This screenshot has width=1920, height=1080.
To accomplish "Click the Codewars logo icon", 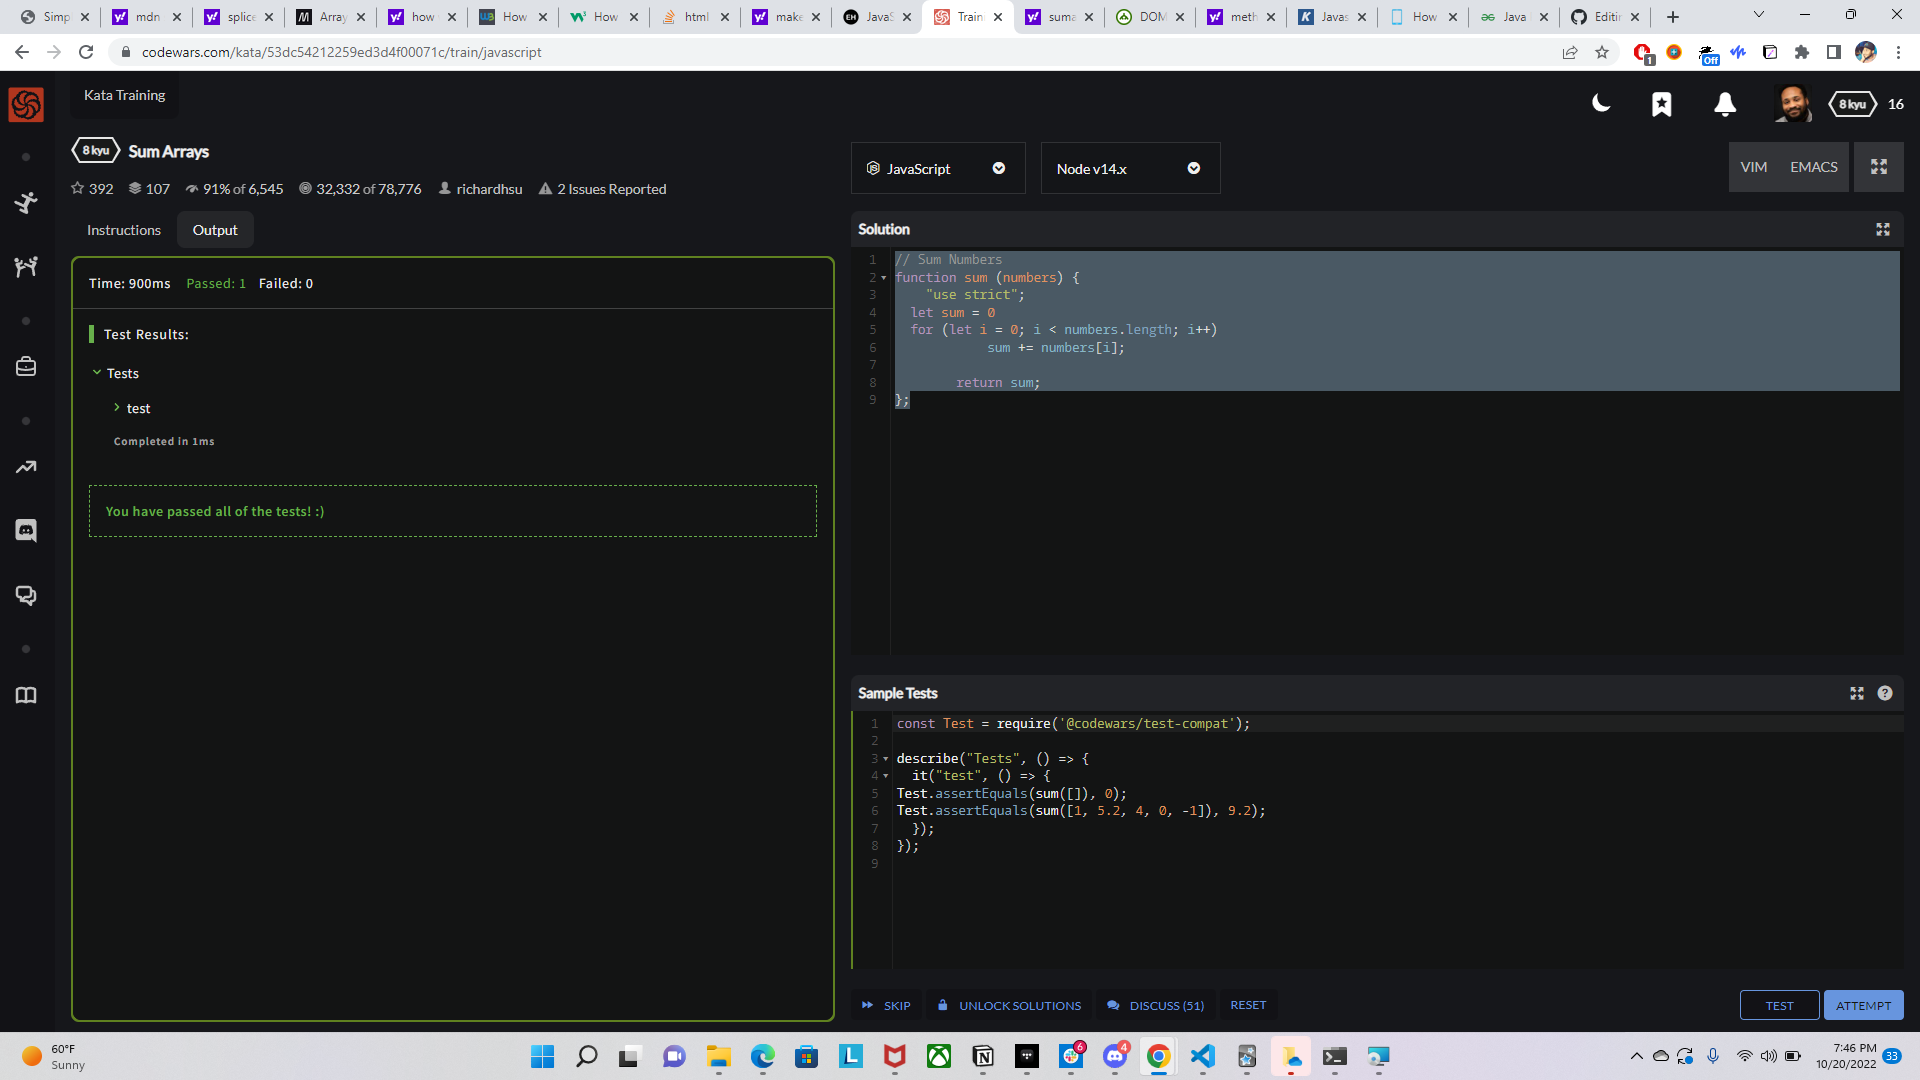I will pos(26,104).
